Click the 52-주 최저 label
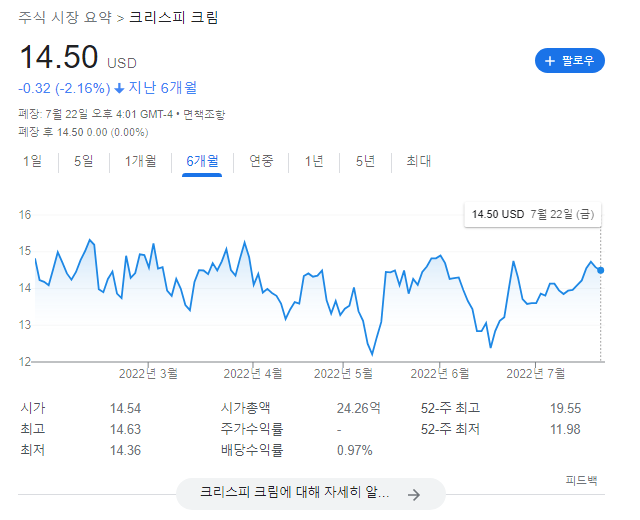640x520 pixels. pos(450,429)
